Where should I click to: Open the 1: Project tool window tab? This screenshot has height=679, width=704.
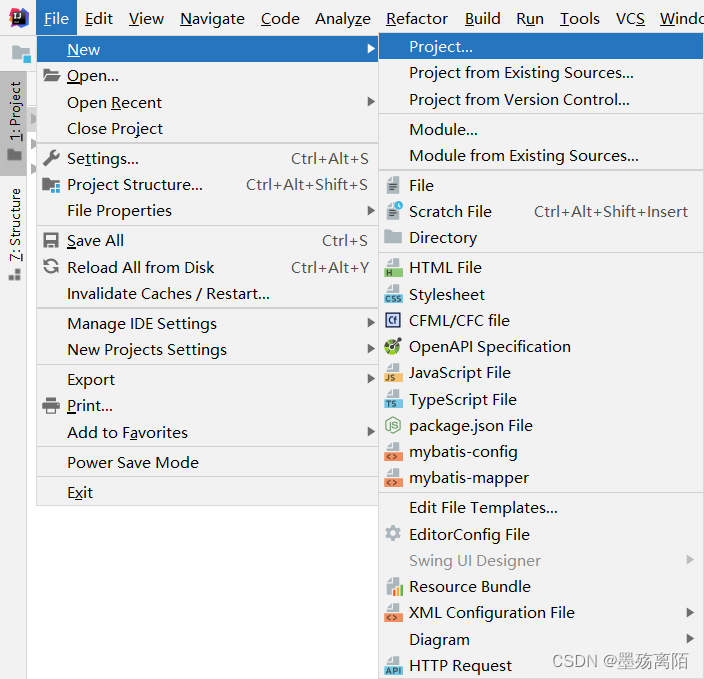click(14, 112)
